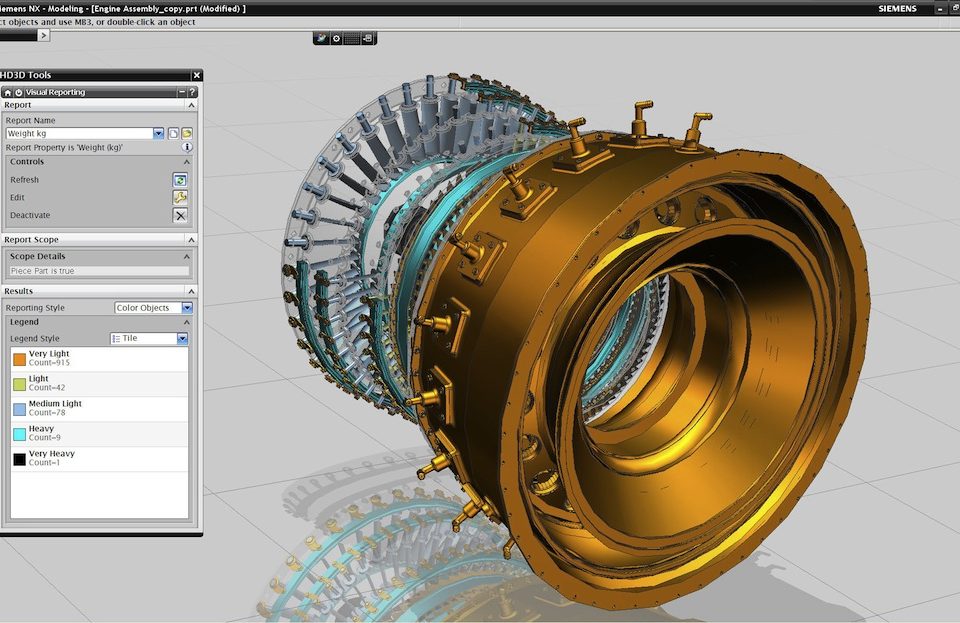Click the Piece Part is true field

[x=99, y=271]
